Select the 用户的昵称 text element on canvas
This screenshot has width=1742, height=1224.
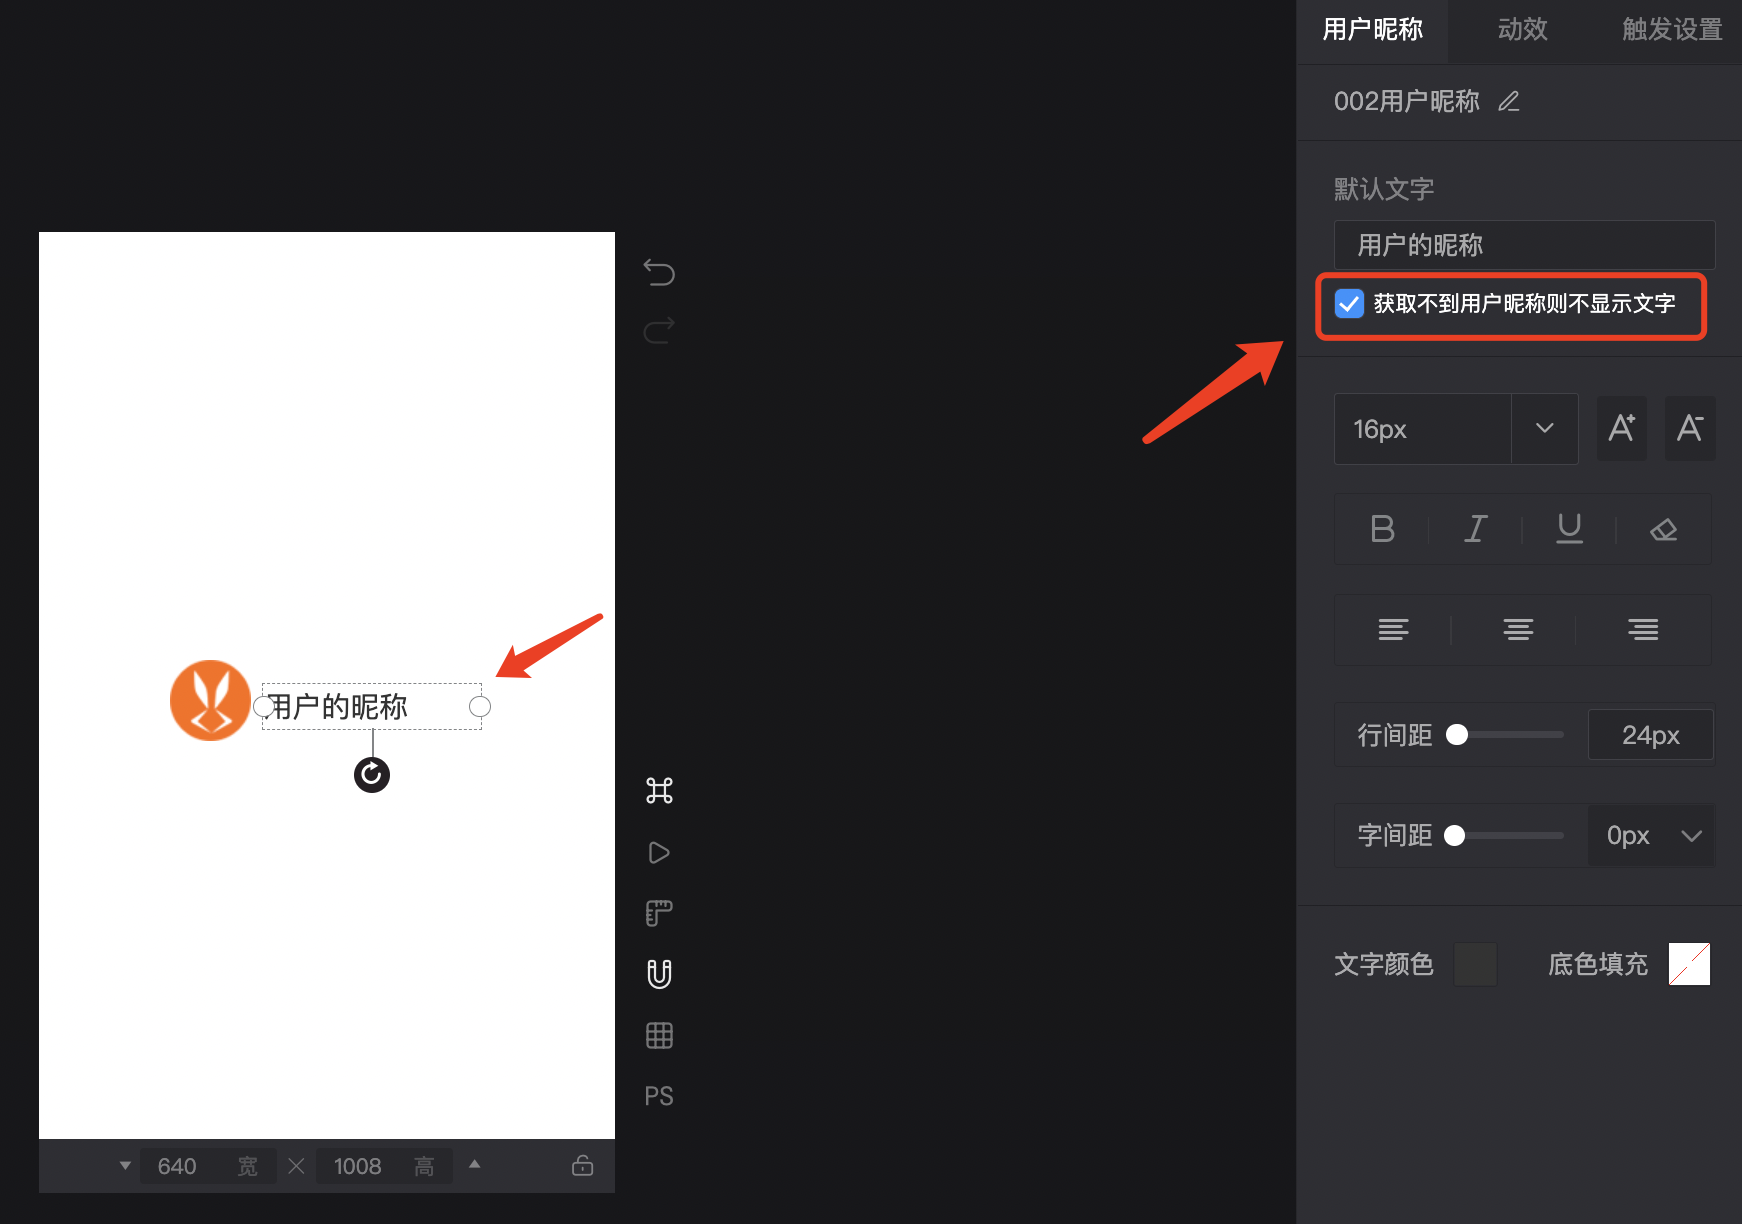tap(371, 706)
